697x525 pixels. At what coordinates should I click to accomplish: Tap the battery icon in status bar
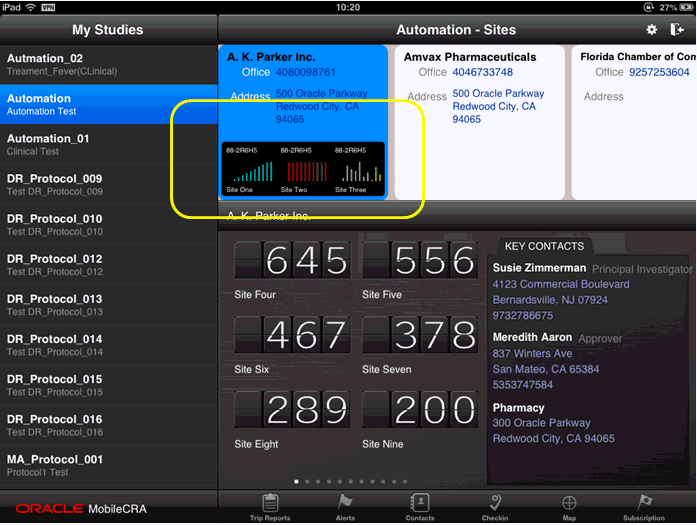pyautogui.click(x=686, y=7)
